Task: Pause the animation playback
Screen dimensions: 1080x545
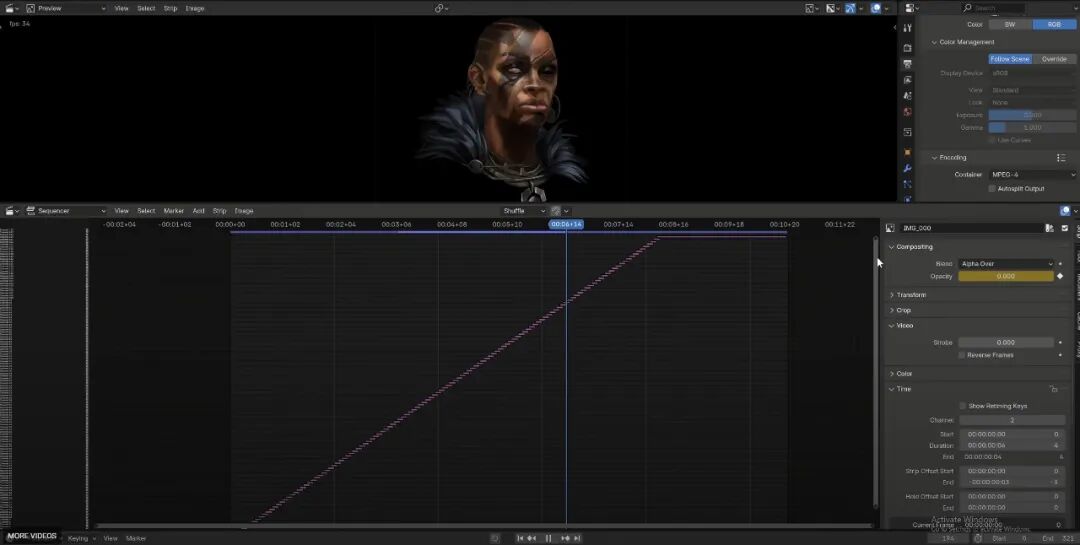Action: coord(548,538)
